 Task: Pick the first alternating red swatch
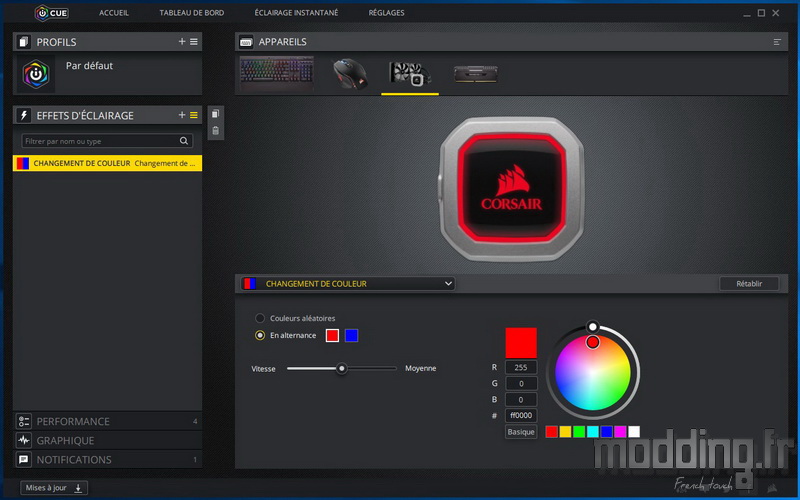[x=332, y=335]
